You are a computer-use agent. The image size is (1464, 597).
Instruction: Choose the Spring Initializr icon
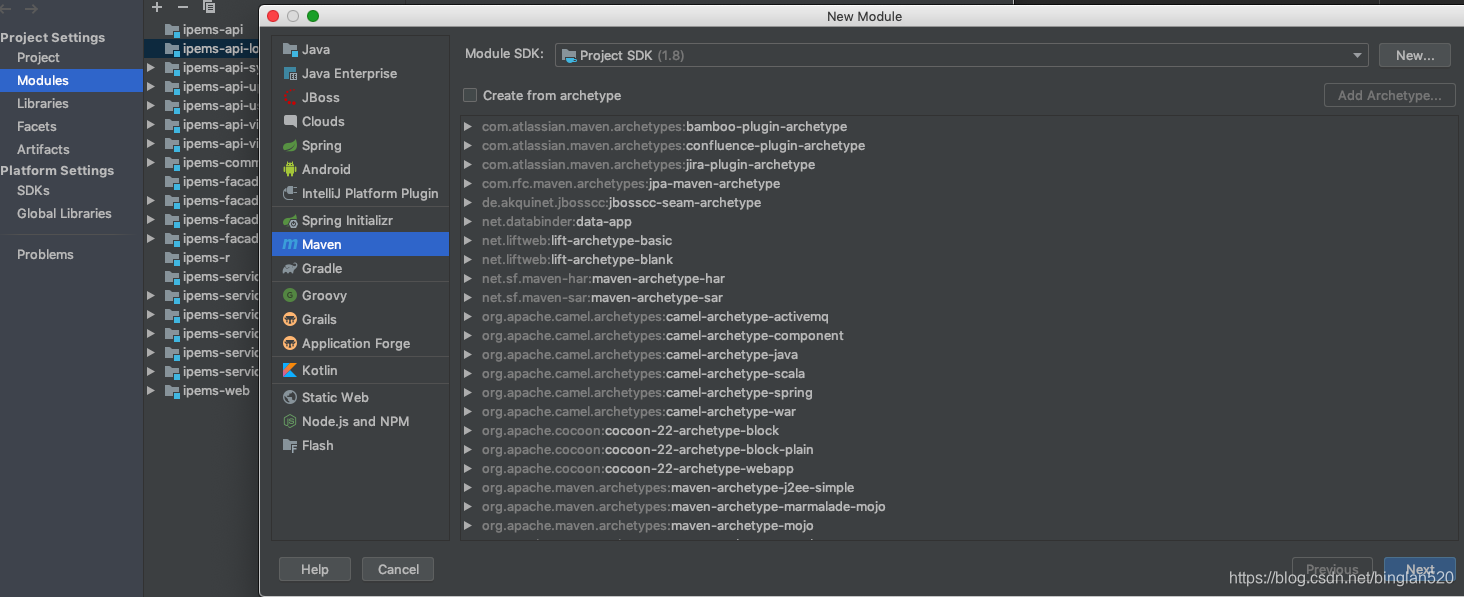[x=290, y=220]
